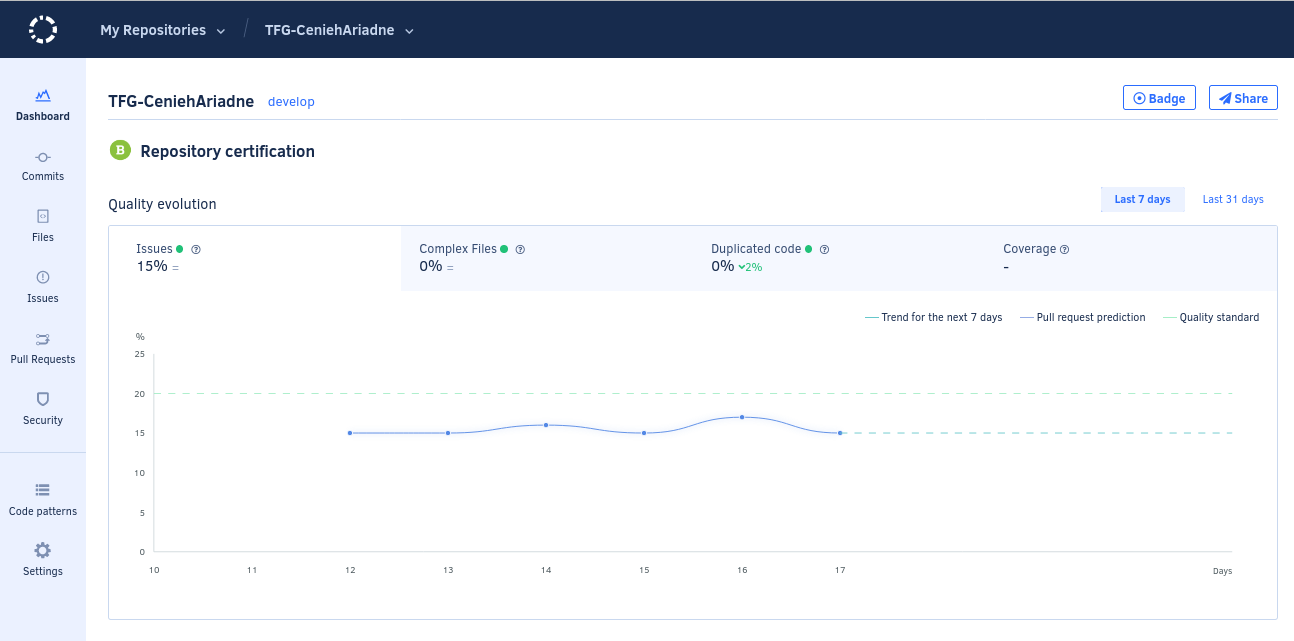Select the Complex Files metric tab
The image size is (1294, 641).
547,258
